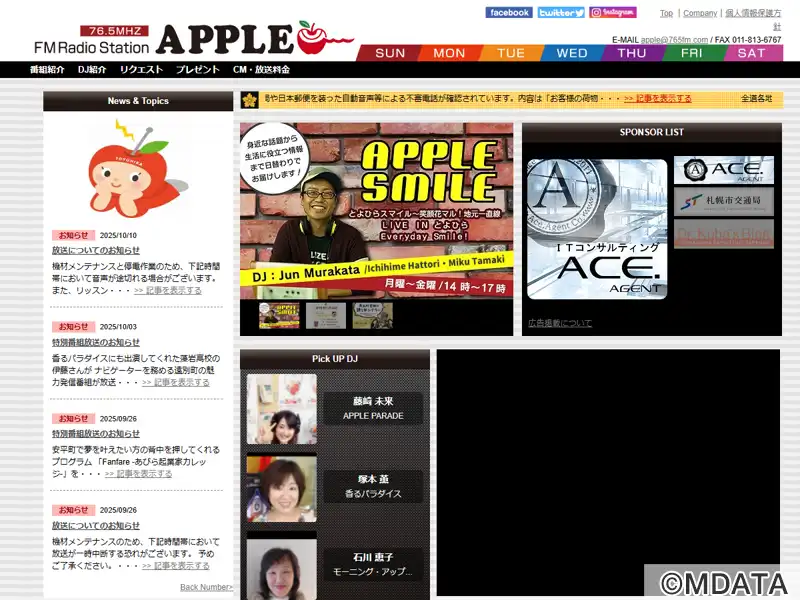Viewport: 800px width, 600px height.
Task: Click the SPONSOR LIST header
Action: [652, 132]
